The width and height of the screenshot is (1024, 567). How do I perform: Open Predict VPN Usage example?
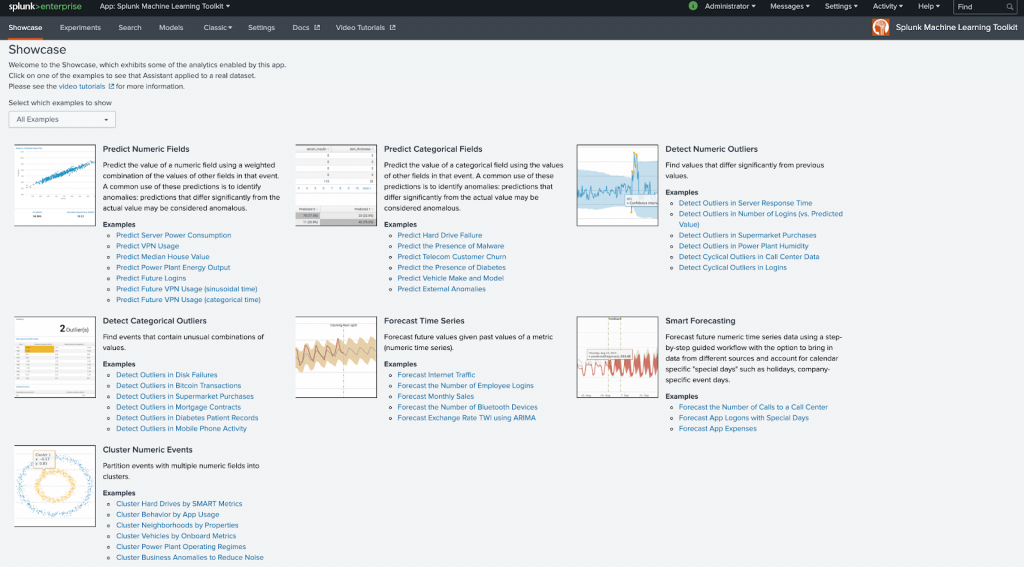[148, 246]
